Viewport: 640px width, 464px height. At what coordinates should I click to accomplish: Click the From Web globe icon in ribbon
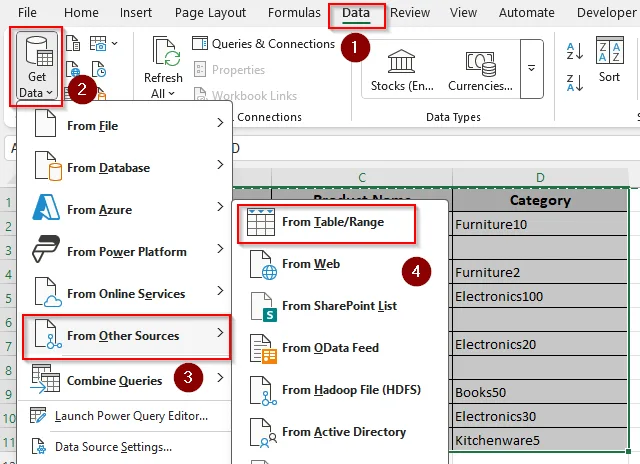pos(73,69)
